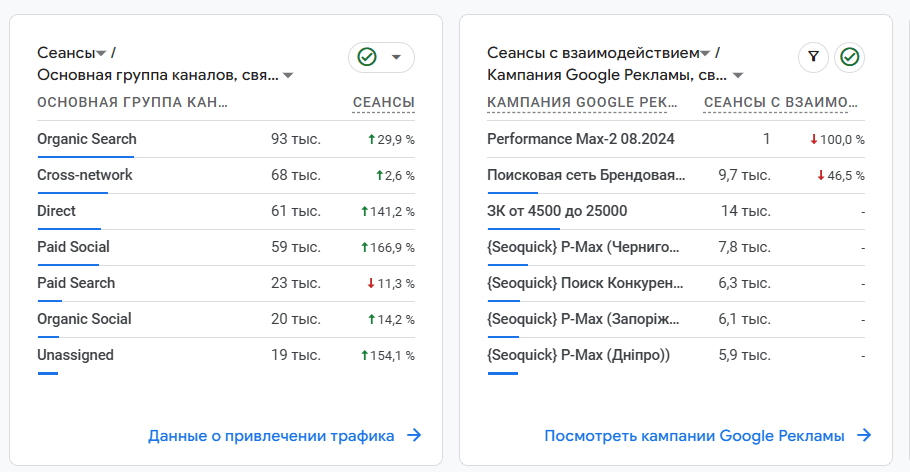Select the Direct channel row
Image resolution: width=910 pixels, height=472 pixels.
tap(226, 211)
